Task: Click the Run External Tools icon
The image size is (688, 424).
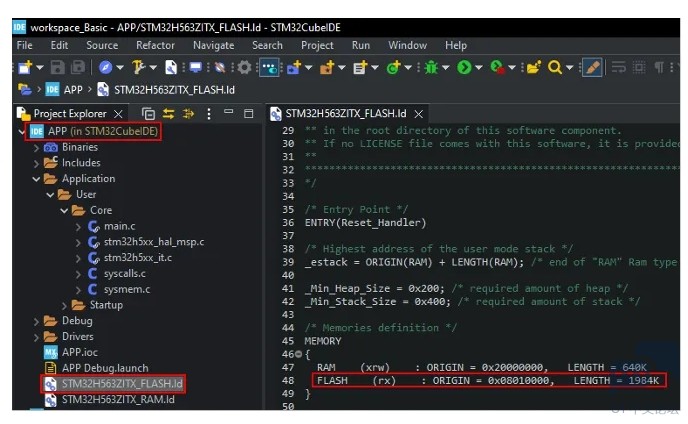Action: [x=497, y=67]
